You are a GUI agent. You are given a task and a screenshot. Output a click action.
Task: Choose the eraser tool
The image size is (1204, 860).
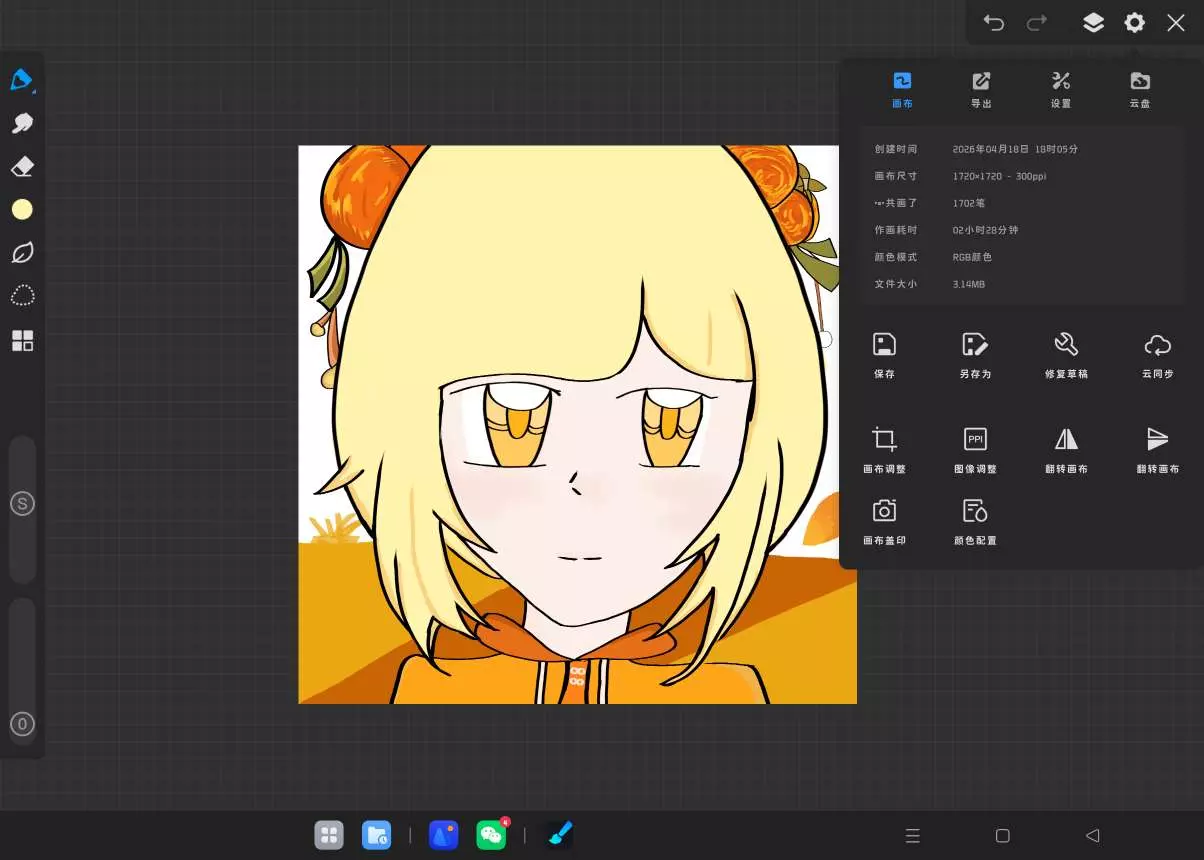click(x=22, y=166)
